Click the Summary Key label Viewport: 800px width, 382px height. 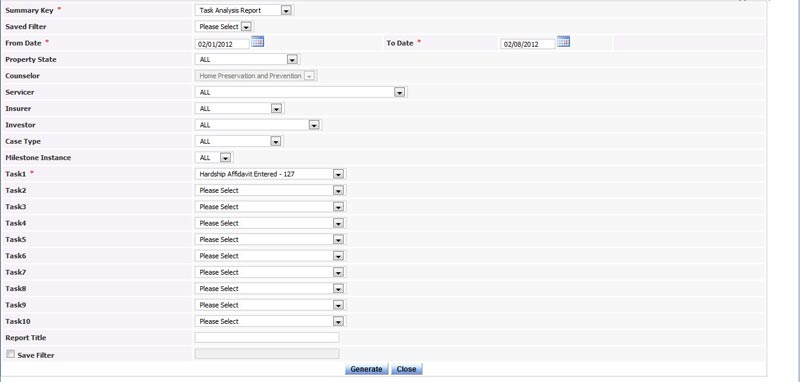pos(29,10)
